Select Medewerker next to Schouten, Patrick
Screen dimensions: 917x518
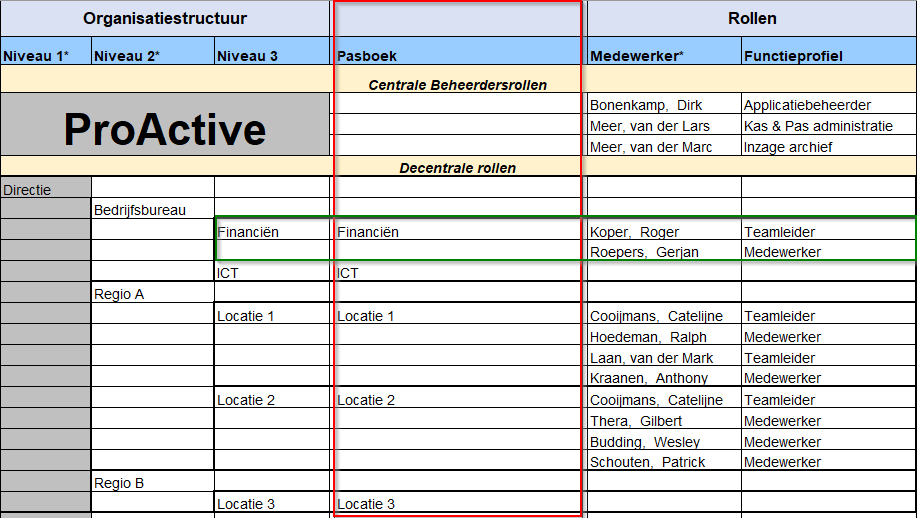pyautogui.click(x=829, y=460)
